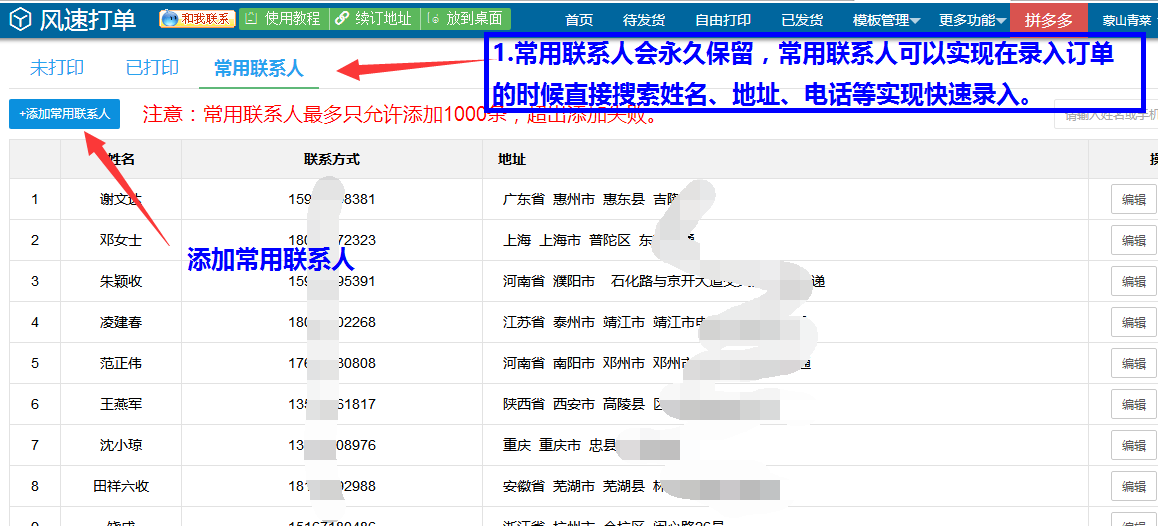
Task: Click the name cell 邓女士
Action: point(121,240)
